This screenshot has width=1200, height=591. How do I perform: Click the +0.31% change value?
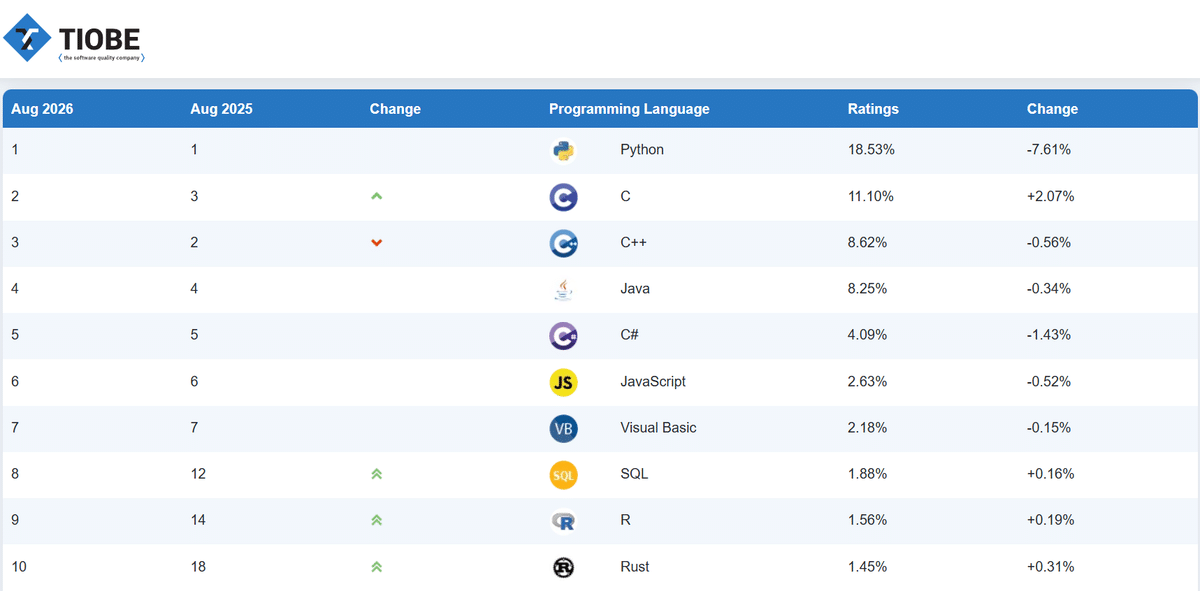click(x=1051, y=567)
